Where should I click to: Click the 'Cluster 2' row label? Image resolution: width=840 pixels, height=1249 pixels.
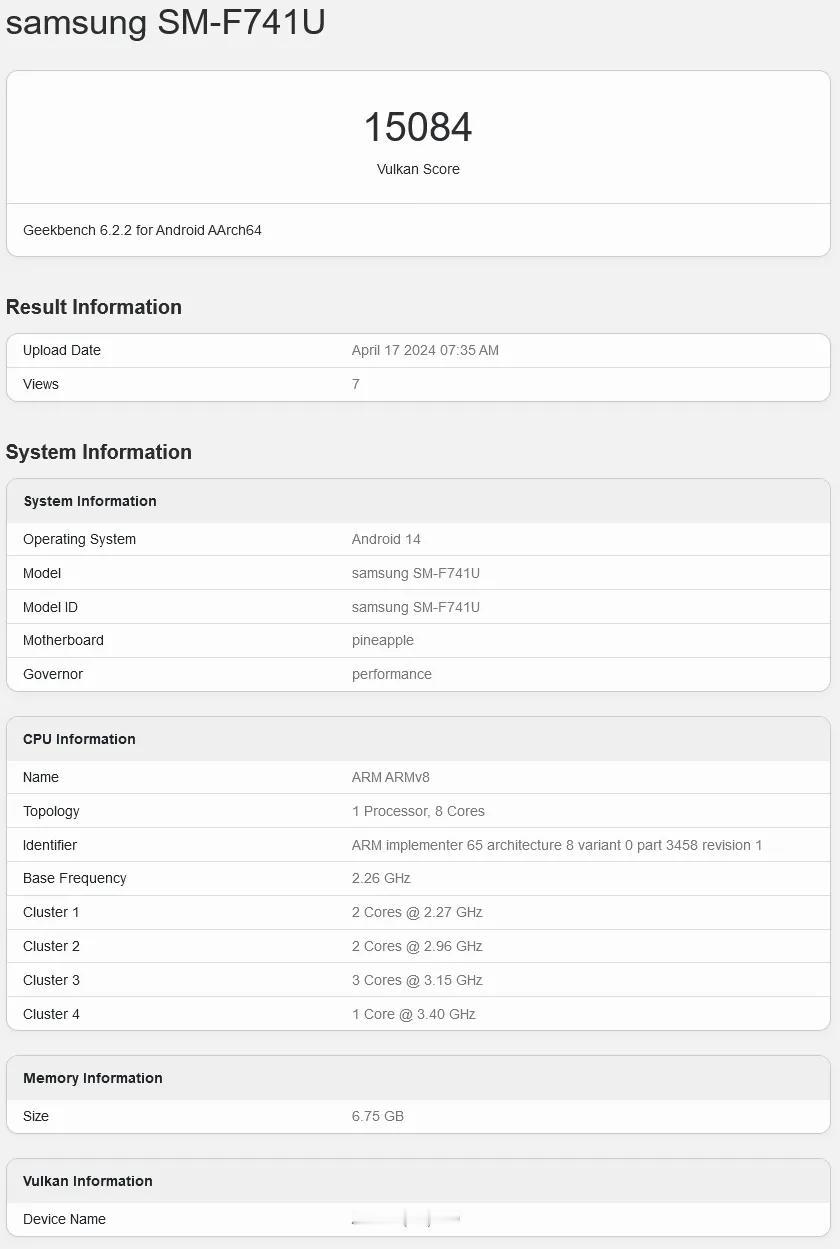pos(51,946)
